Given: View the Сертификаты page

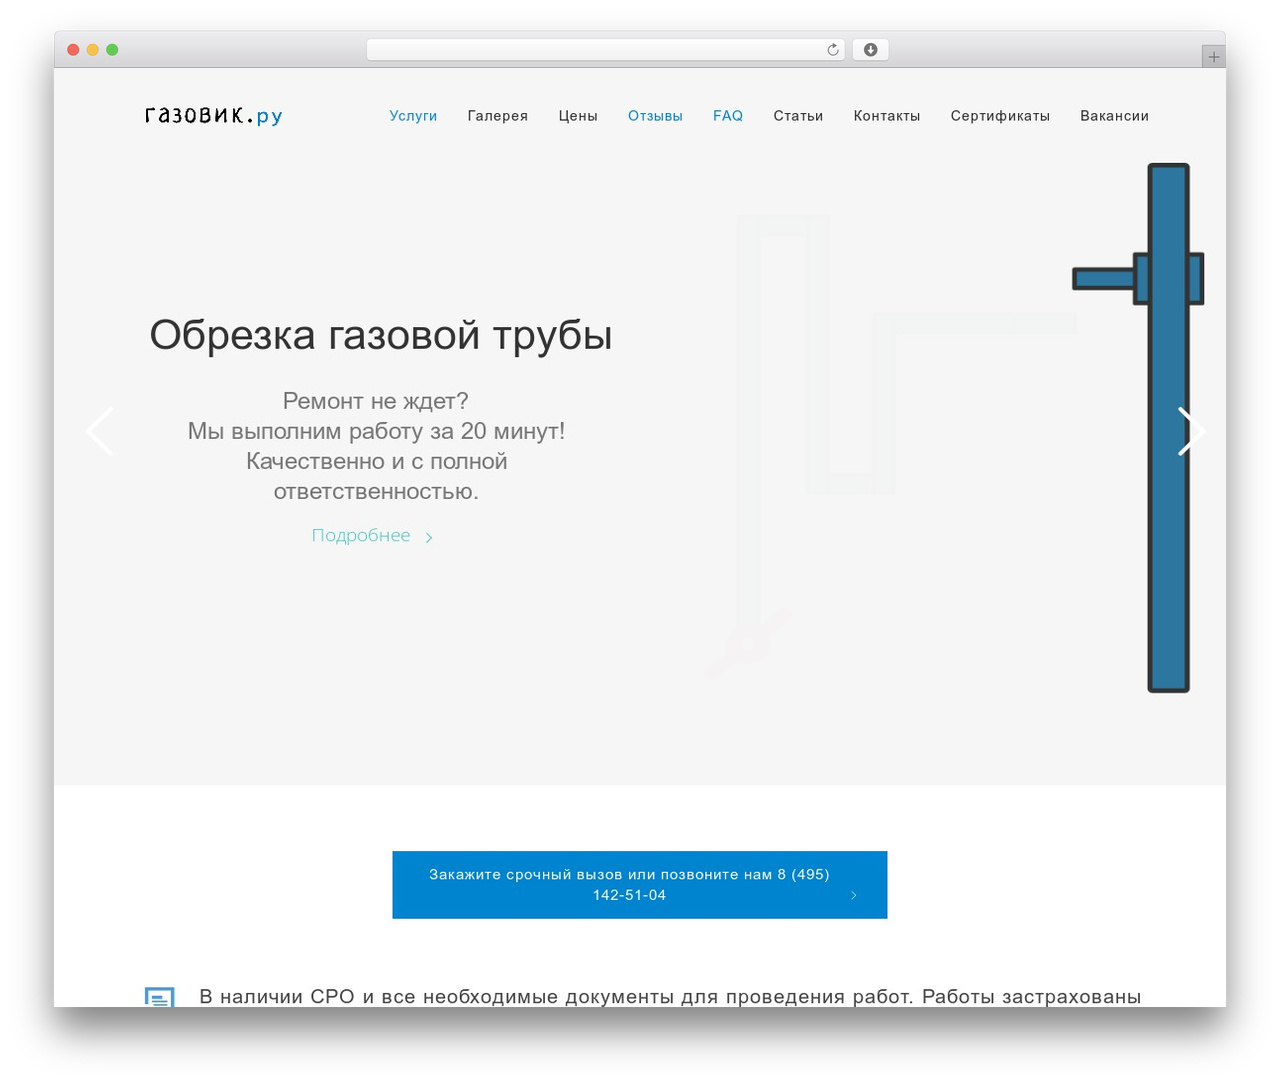Looking at the screenshot, I should coord(1000,116).
